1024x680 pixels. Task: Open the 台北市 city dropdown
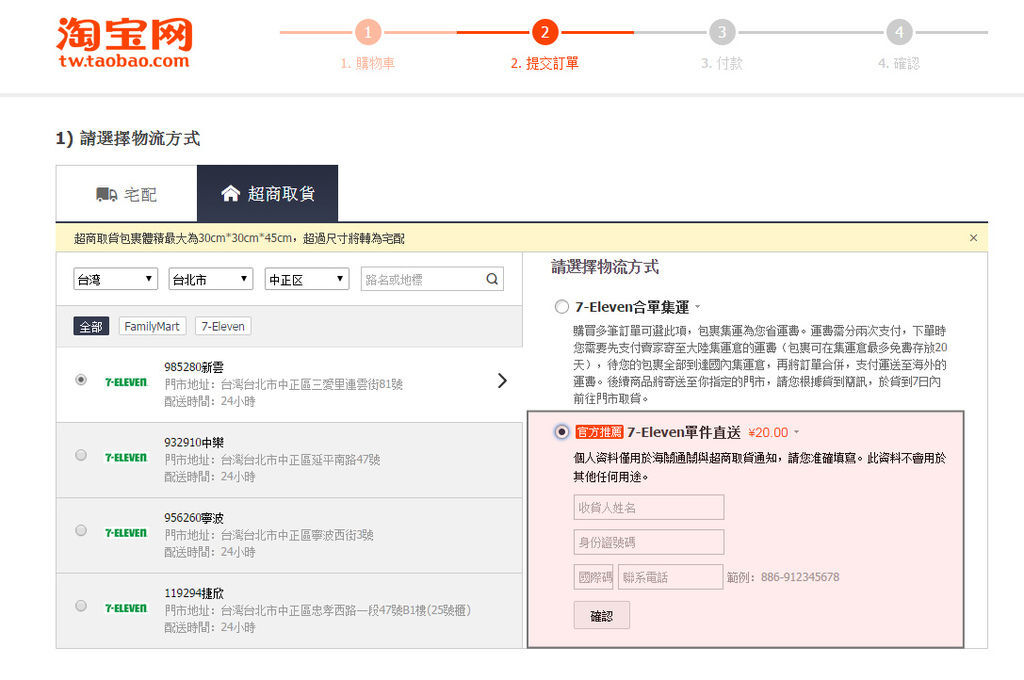point(210,279)
